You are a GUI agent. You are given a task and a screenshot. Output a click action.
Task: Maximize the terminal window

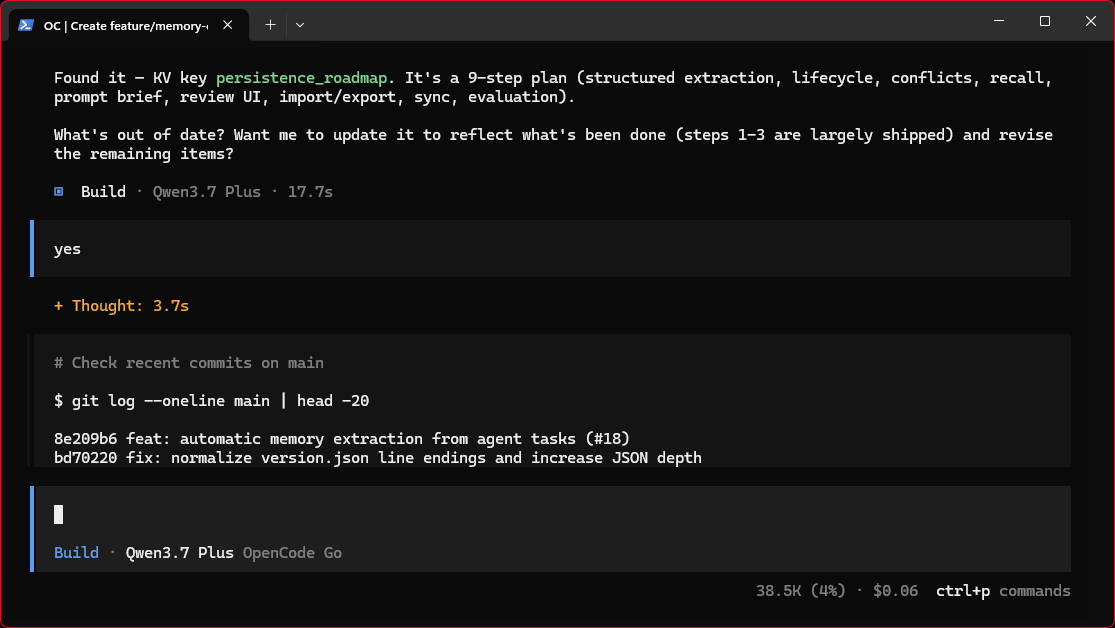[1045, 21]
